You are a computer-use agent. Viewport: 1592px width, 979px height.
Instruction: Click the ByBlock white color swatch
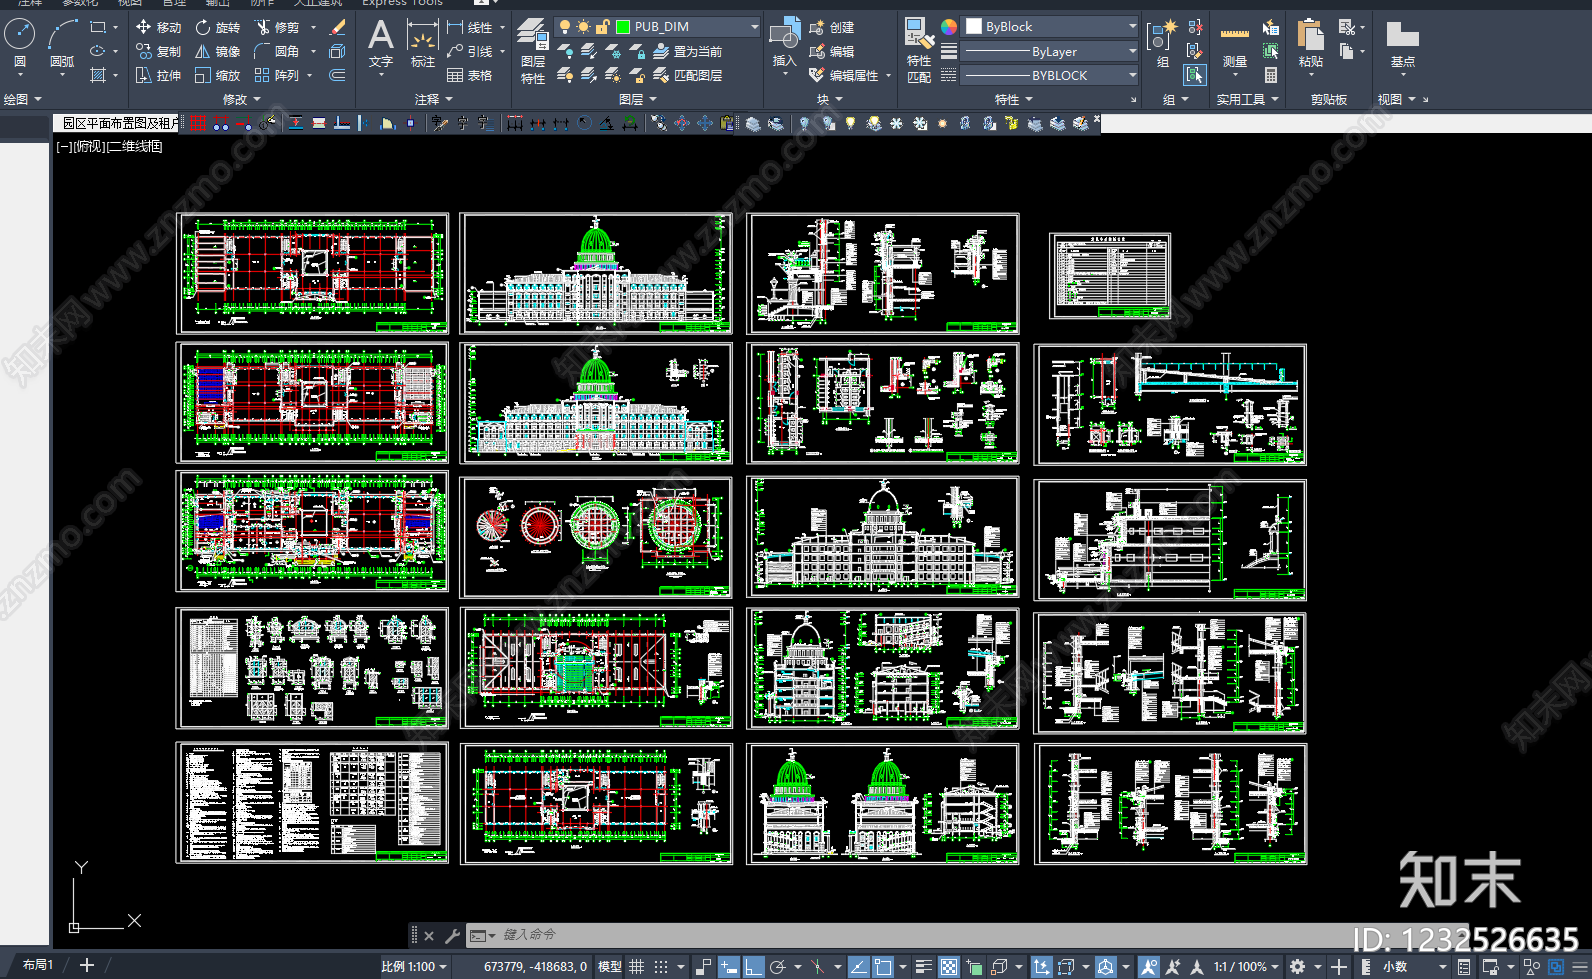point(974,27)
